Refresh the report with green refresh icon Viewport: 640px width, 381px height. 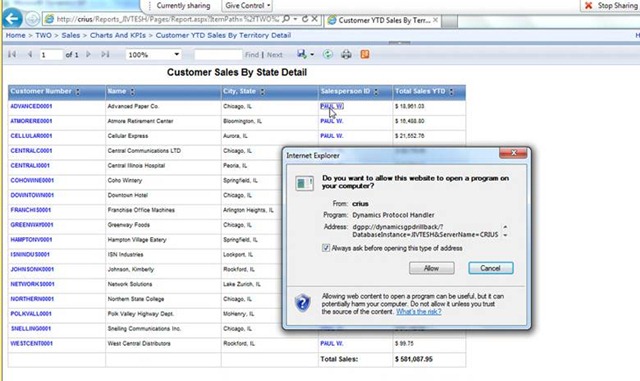click(328, 54)
